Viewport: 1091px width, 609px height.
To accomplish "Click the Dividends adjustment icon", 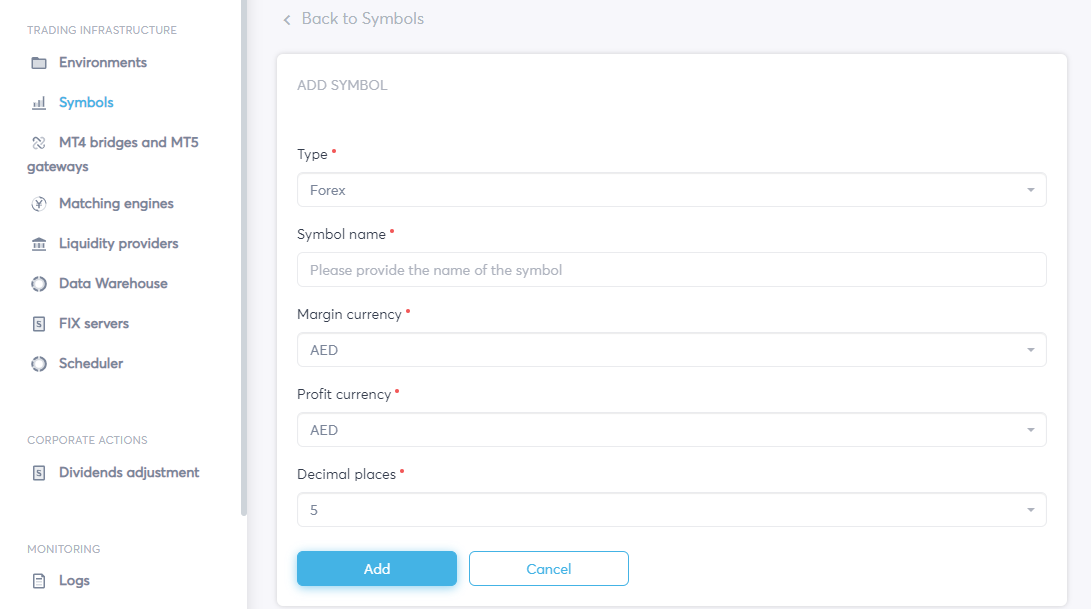I will [39, 473].
